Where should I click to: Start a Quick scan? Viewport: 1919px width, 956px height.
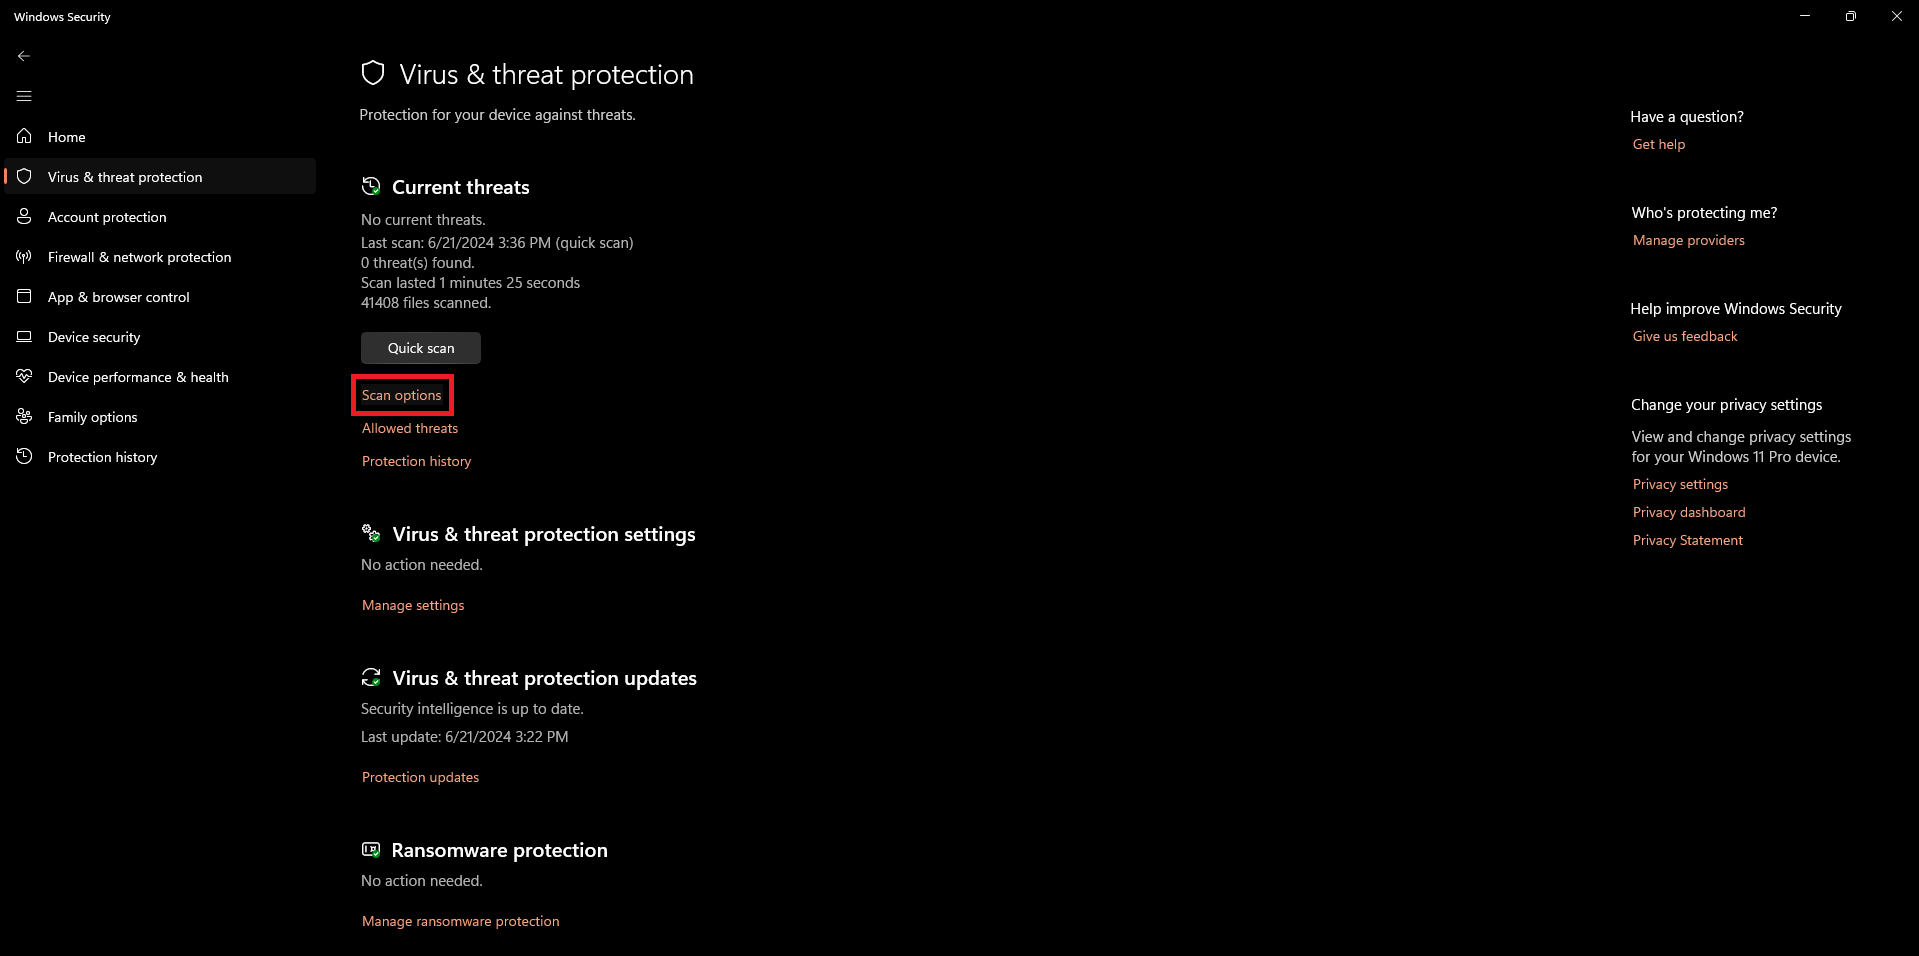[421, 348]
